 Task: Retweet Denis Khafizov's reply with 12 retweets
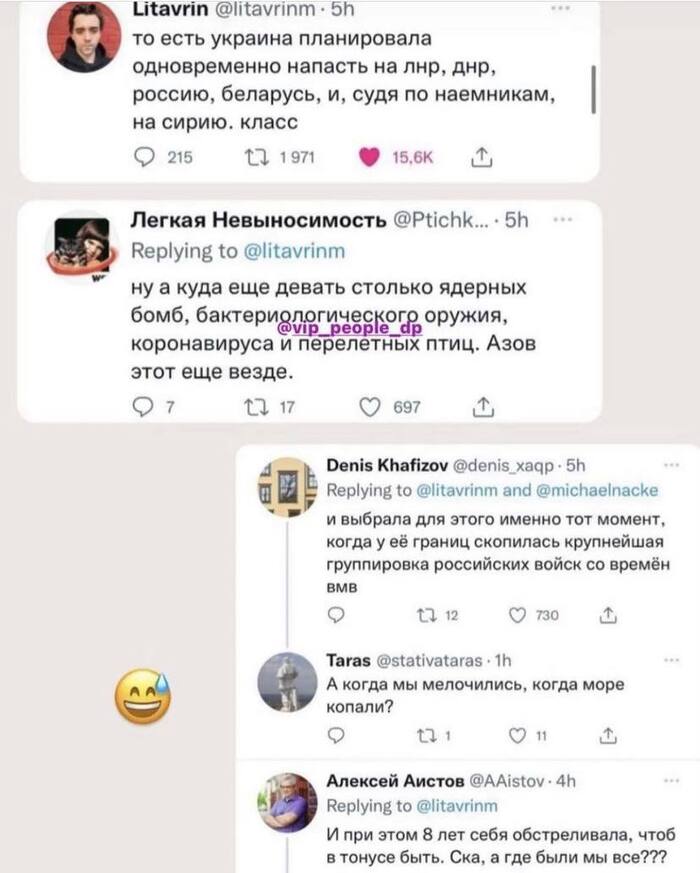click(x=421, y=615)
